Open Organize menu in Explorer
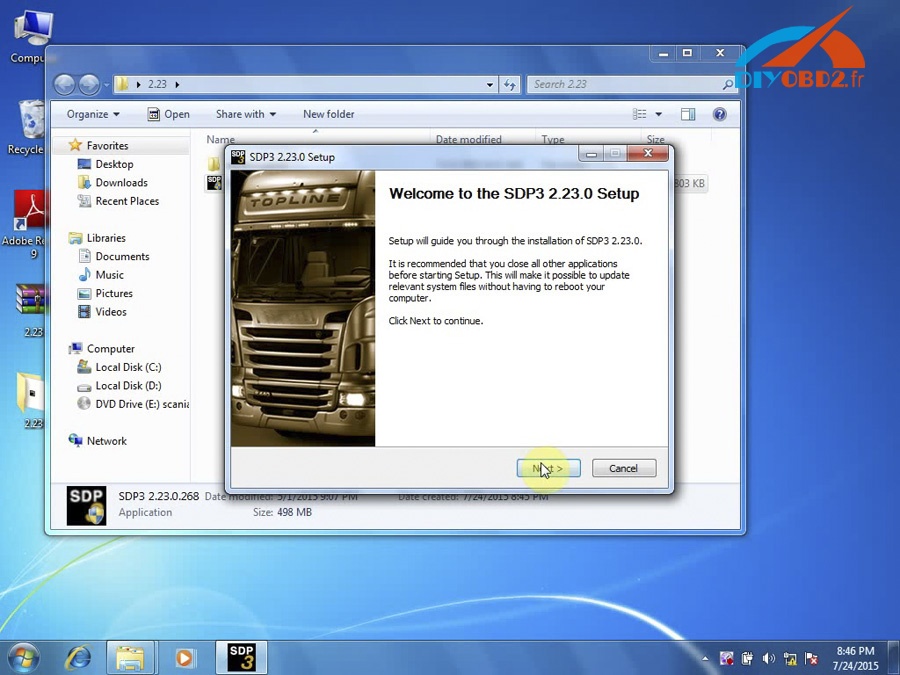Image resolution: width=900 pixels, height=675 pixels. 93,114
